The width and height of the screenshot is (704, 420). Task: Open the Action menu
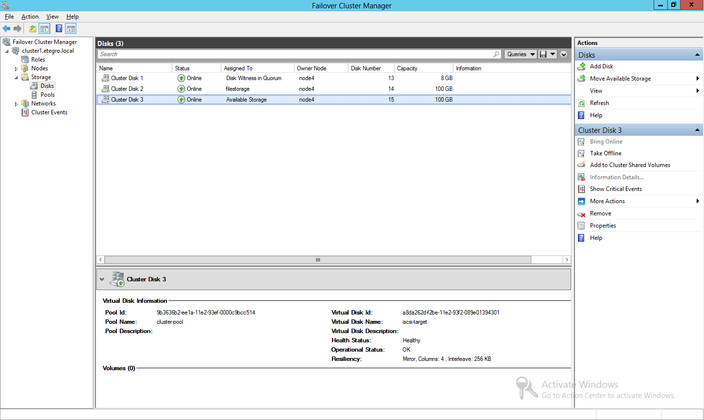click(30, 17)
